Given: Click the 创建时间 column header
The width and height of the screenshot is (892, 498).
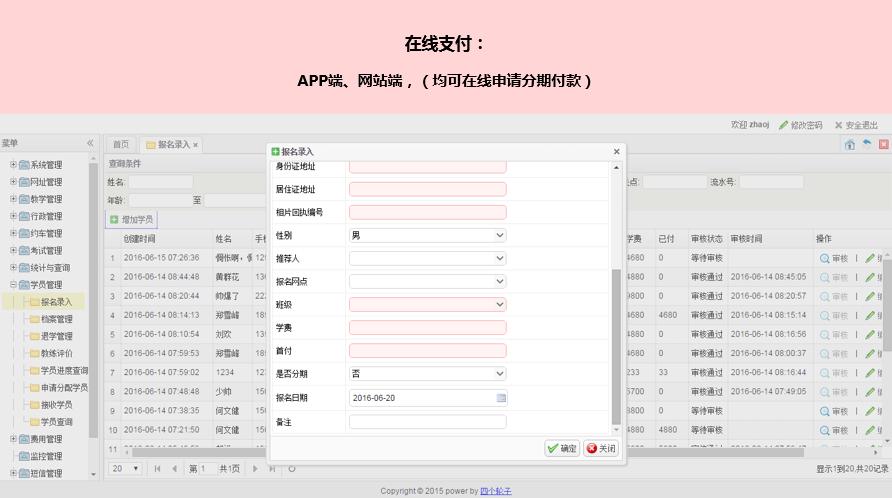Looking at the screenshot, I should (x=139, y=239).
